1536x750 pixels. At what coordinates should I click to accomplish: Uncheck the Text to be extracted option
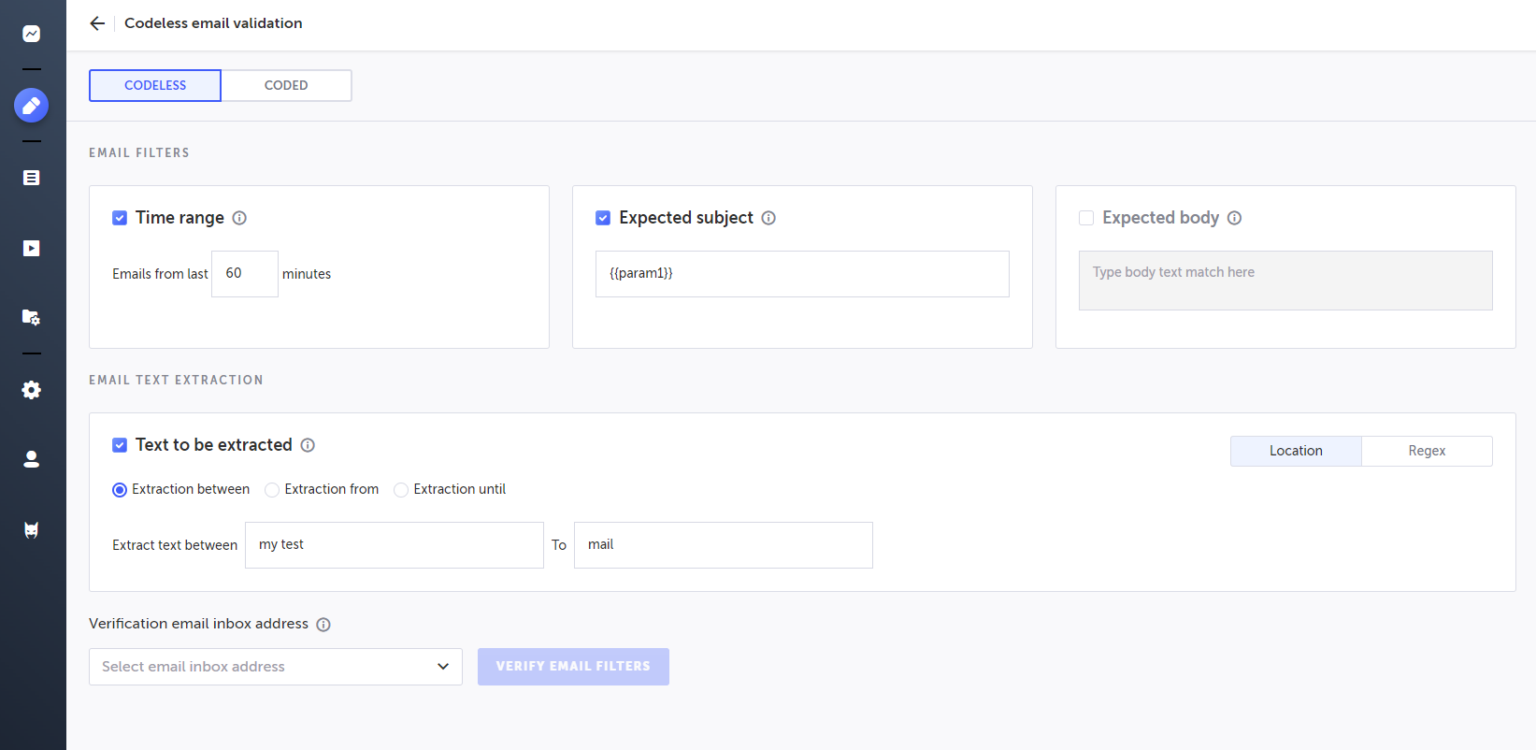click(x=120, y=444)
